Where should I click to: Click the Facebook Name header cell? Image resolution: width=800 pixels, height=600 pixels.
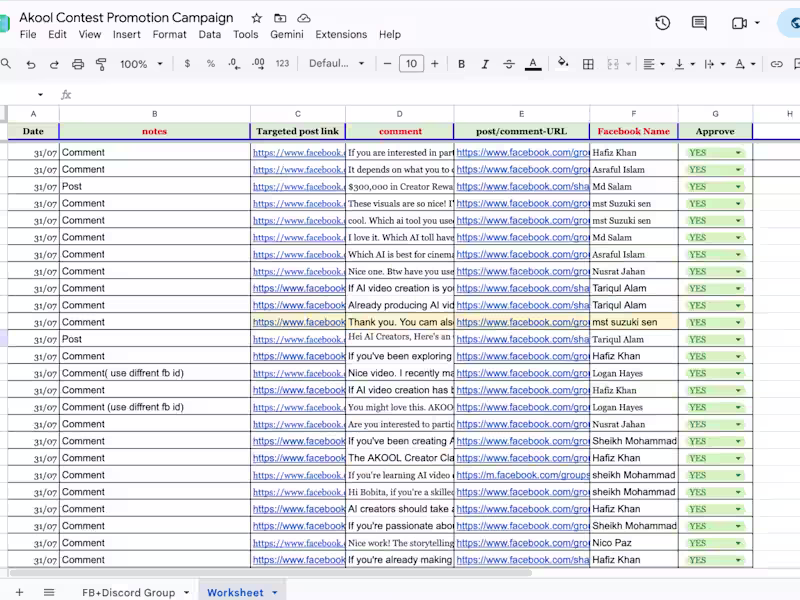point(634,131)
